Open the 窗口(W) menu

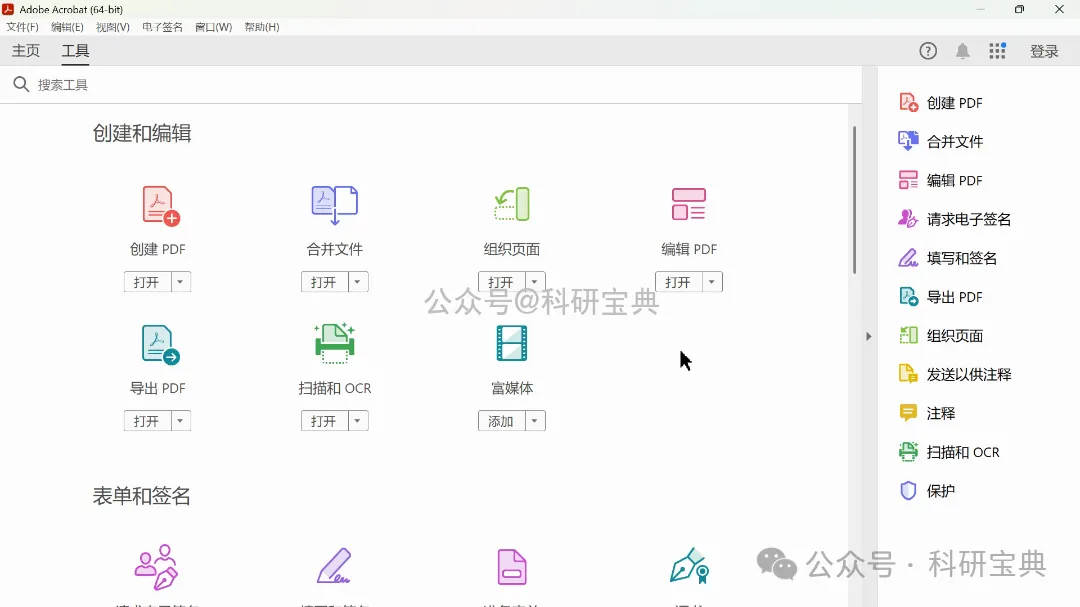[x=214, y=27]
